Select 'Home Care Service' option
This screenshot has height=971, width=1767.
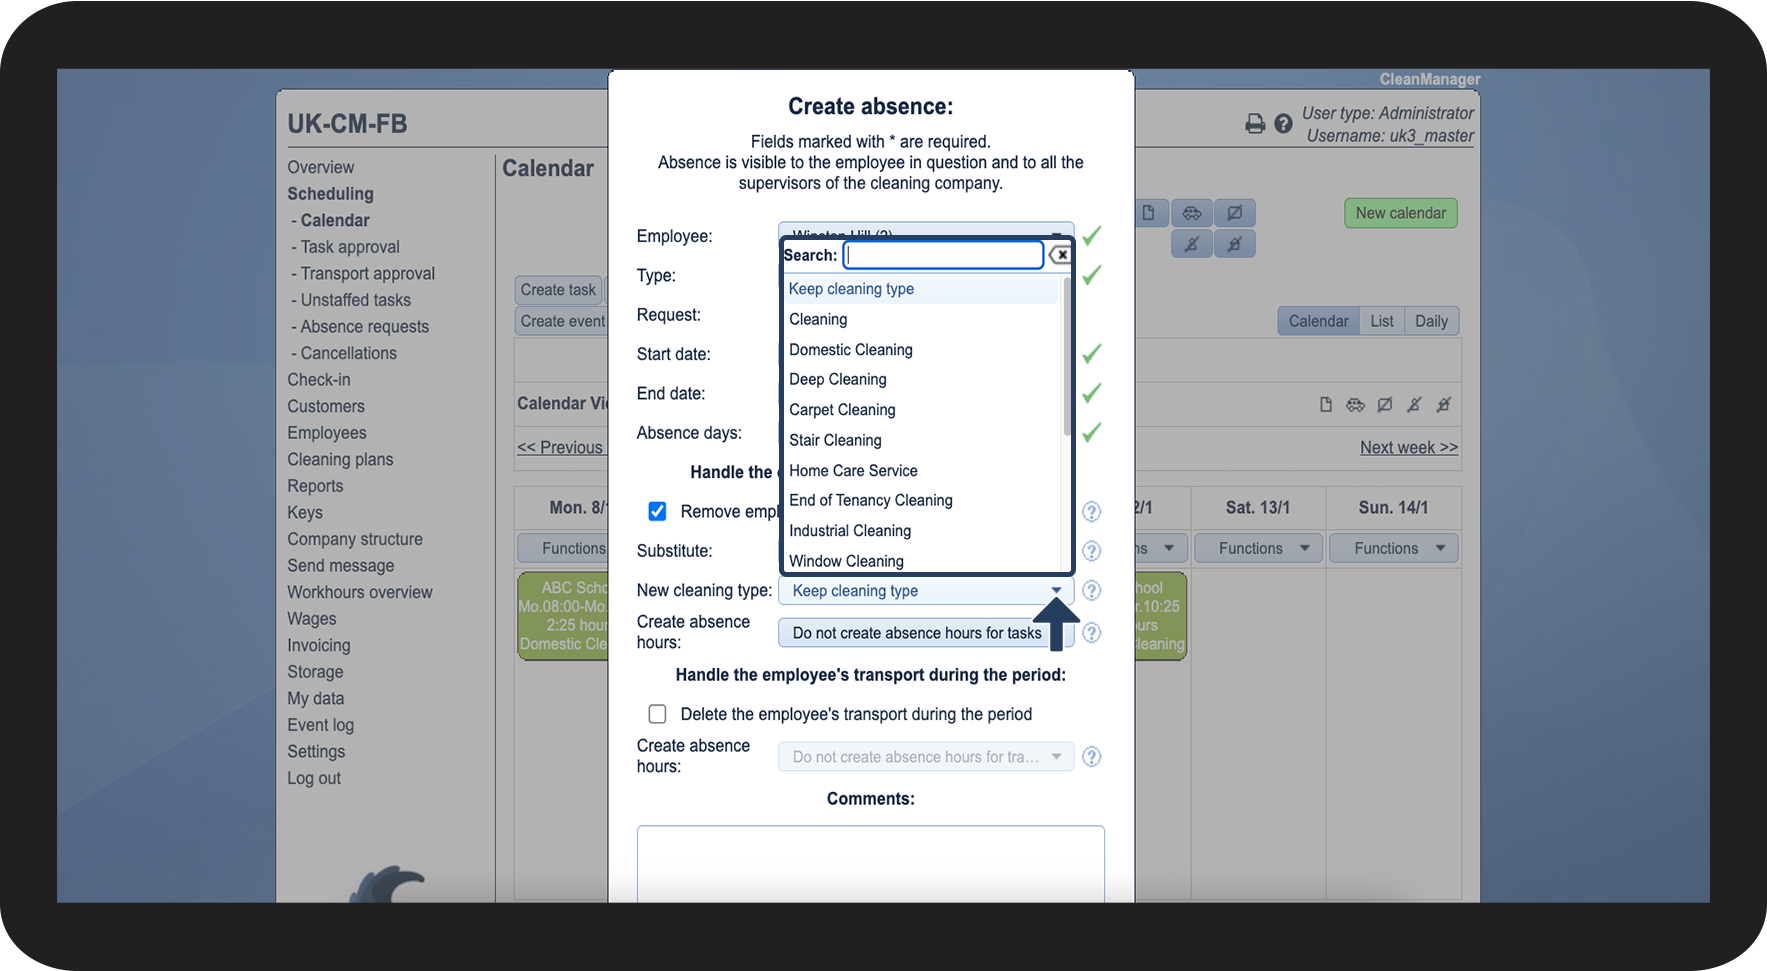coord(920,471)
